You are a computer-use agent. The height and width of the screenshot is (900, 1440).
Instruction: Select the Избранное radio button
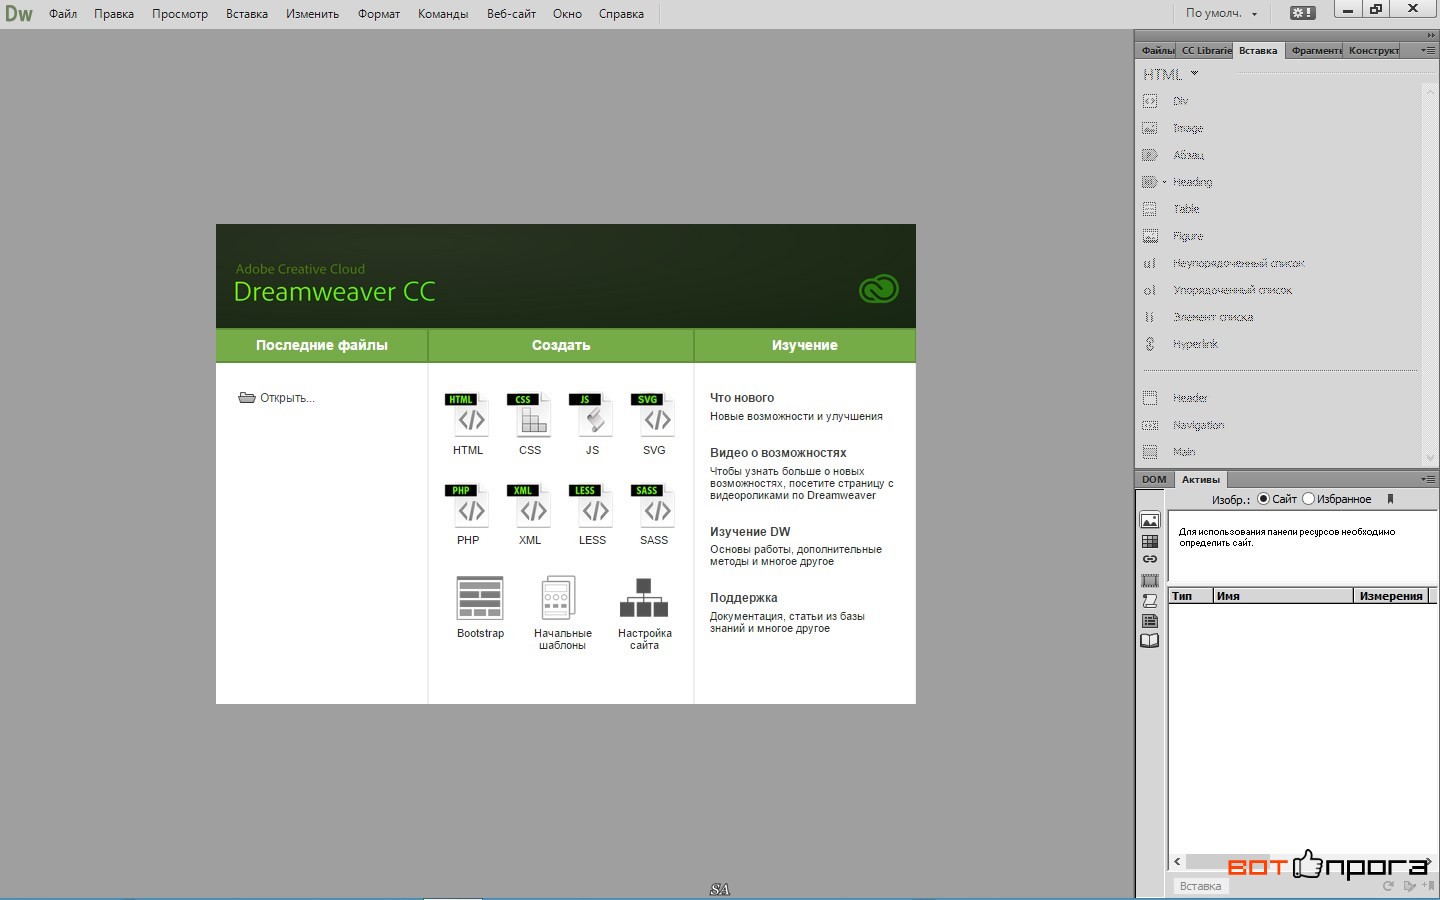[x=1308, y=499]
